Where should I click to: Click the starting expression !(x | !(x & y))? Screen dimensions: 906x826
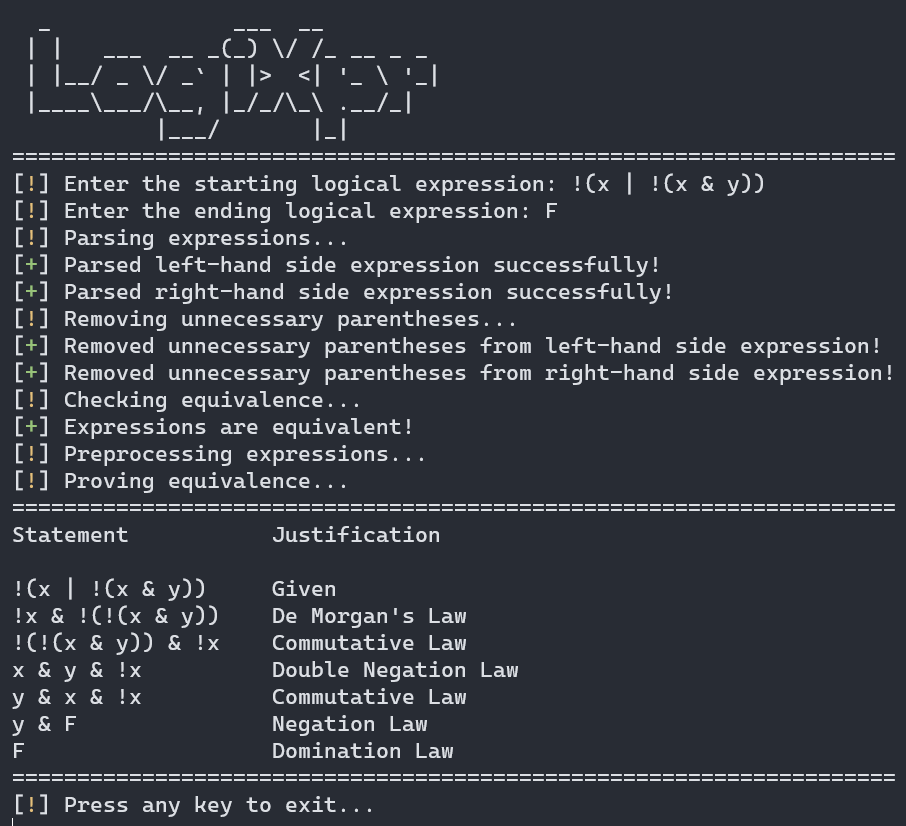pos(668,184)
